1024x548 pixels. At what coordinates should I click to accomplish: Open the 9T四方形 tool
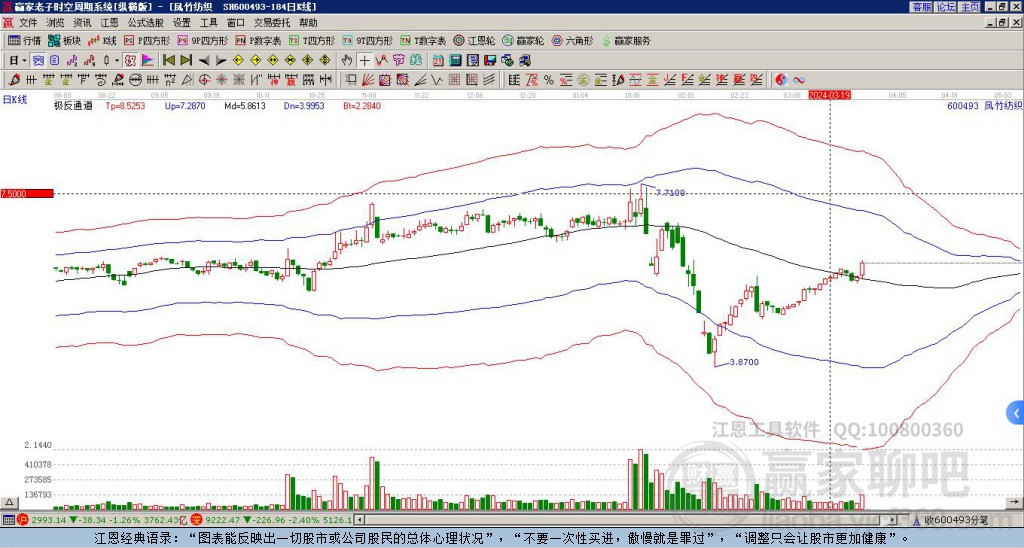(368, 40)
